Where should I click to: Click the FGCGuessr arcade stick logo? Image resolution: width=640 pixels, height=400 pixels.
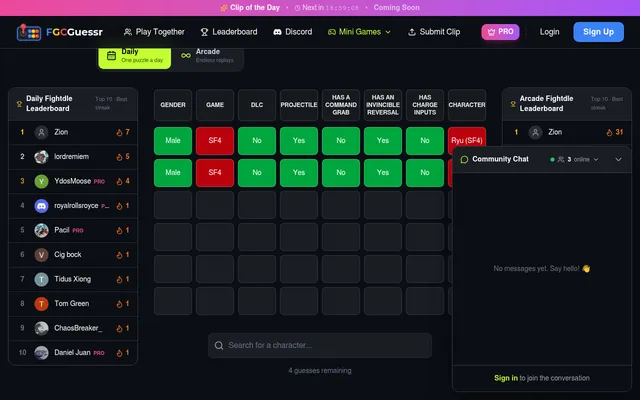[29, 32]
